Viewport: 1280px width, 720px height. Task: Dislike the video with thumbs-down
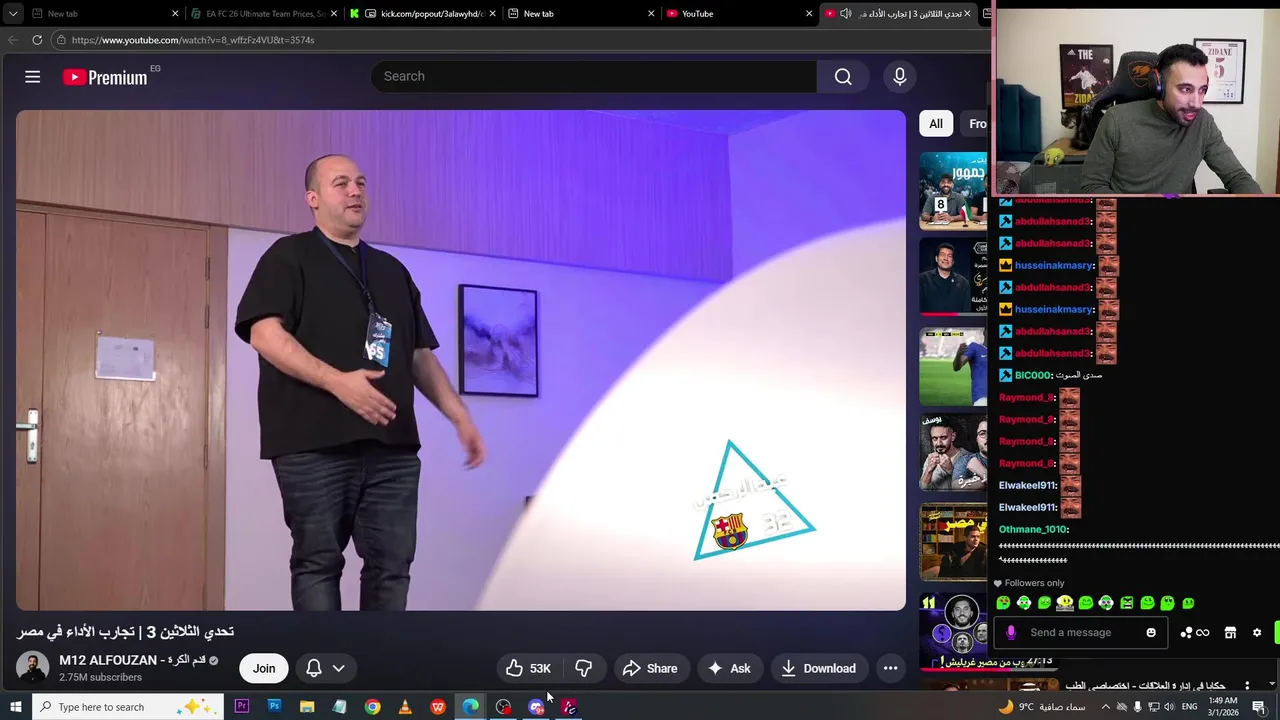pos(584,668)
